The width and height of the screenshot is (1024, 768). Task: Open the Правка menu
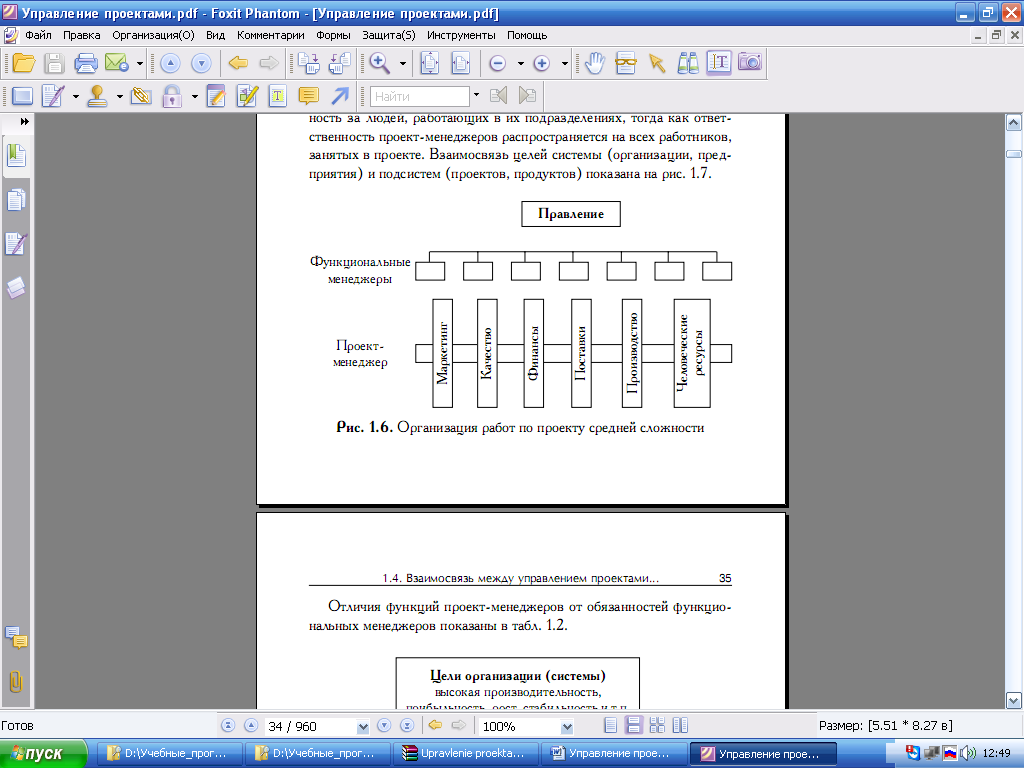(x=82, y=35)
